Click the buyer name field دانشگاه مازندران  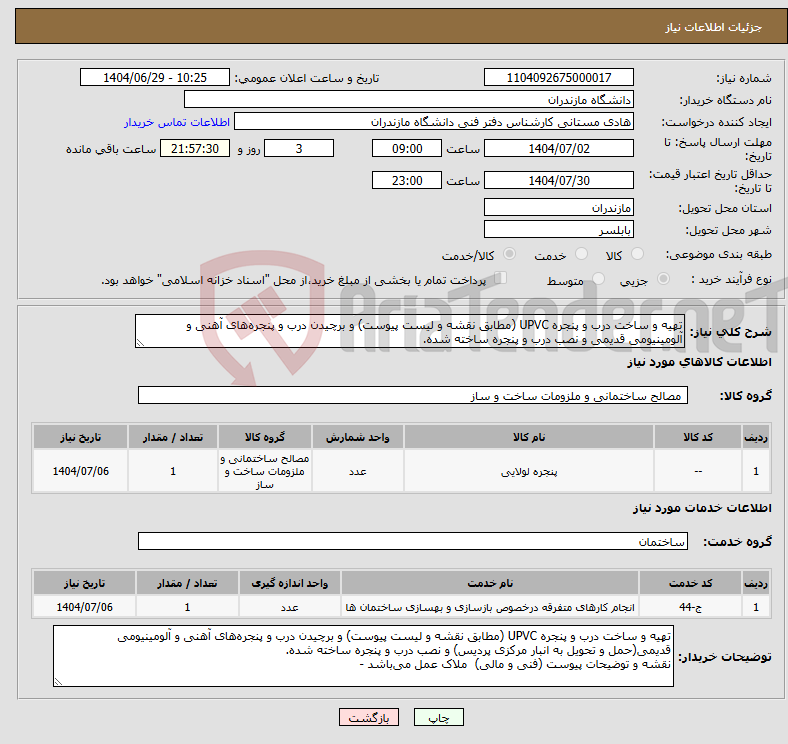(x=409, y=100)
